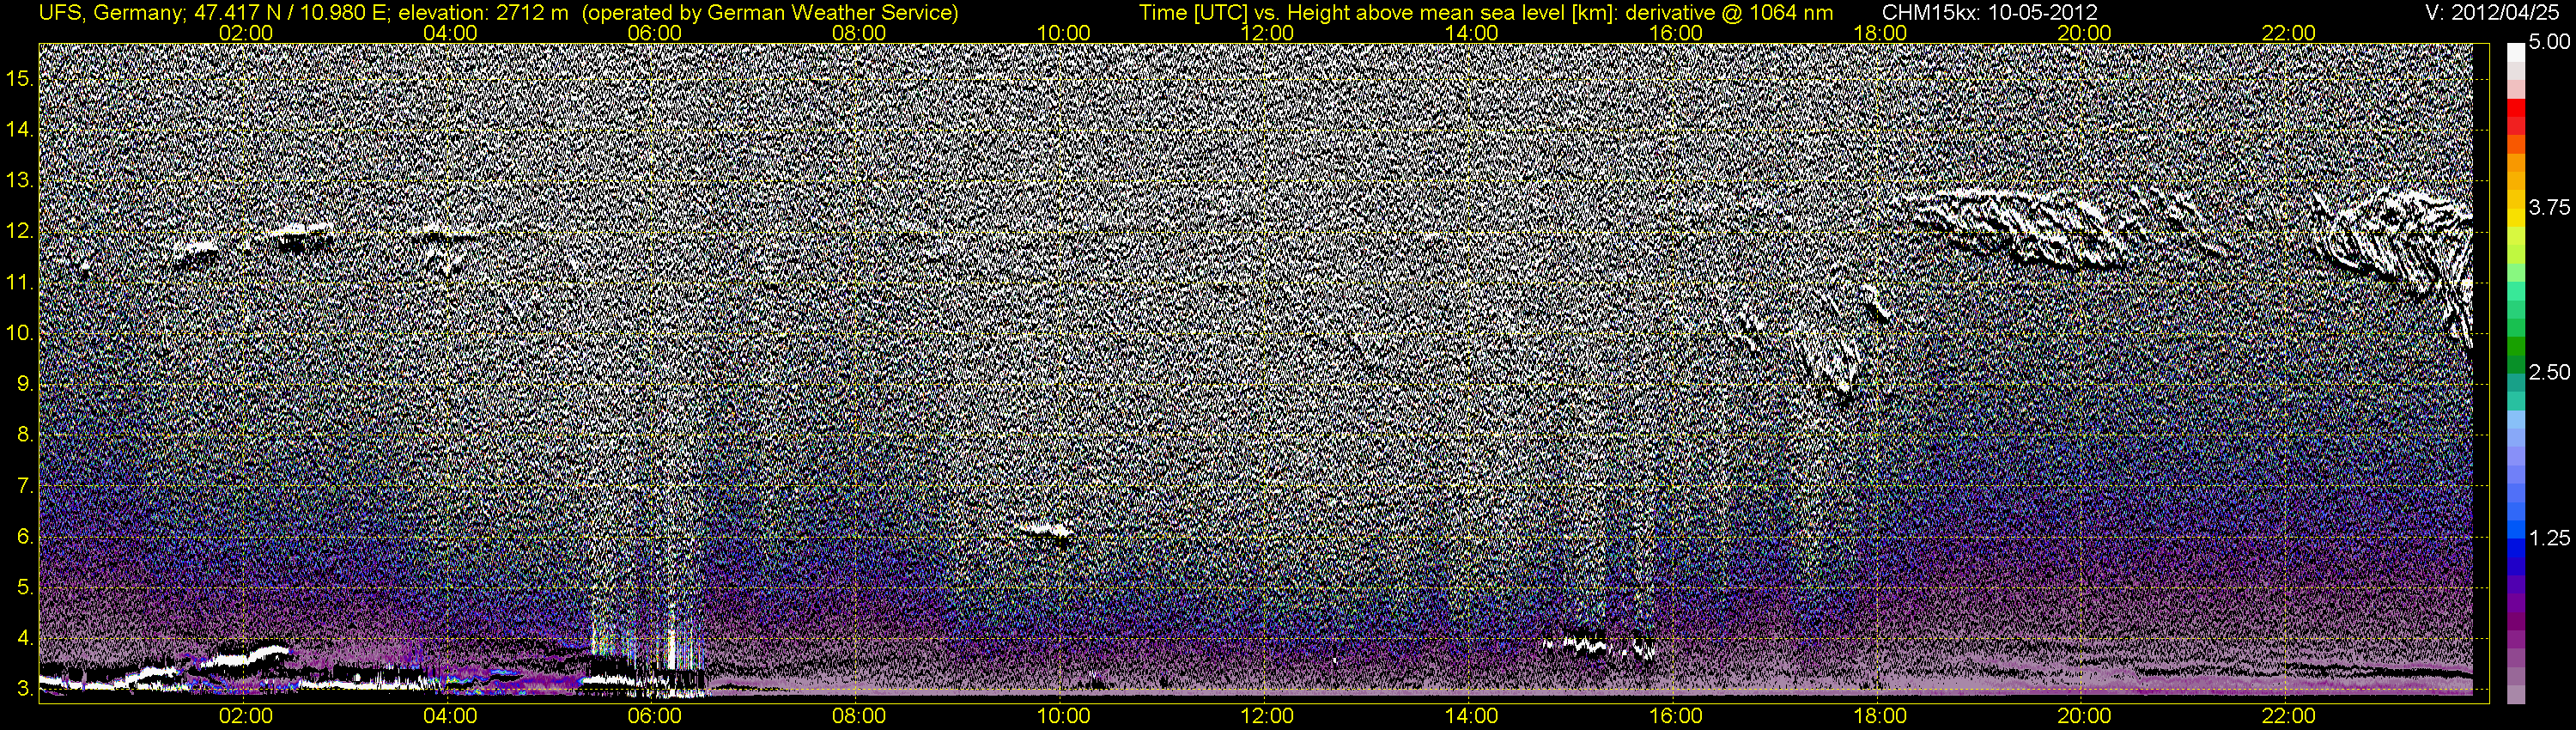Click the '22:00' label on the upper time axis
Screen dimensions: 2576x730
pos(2289,33)
